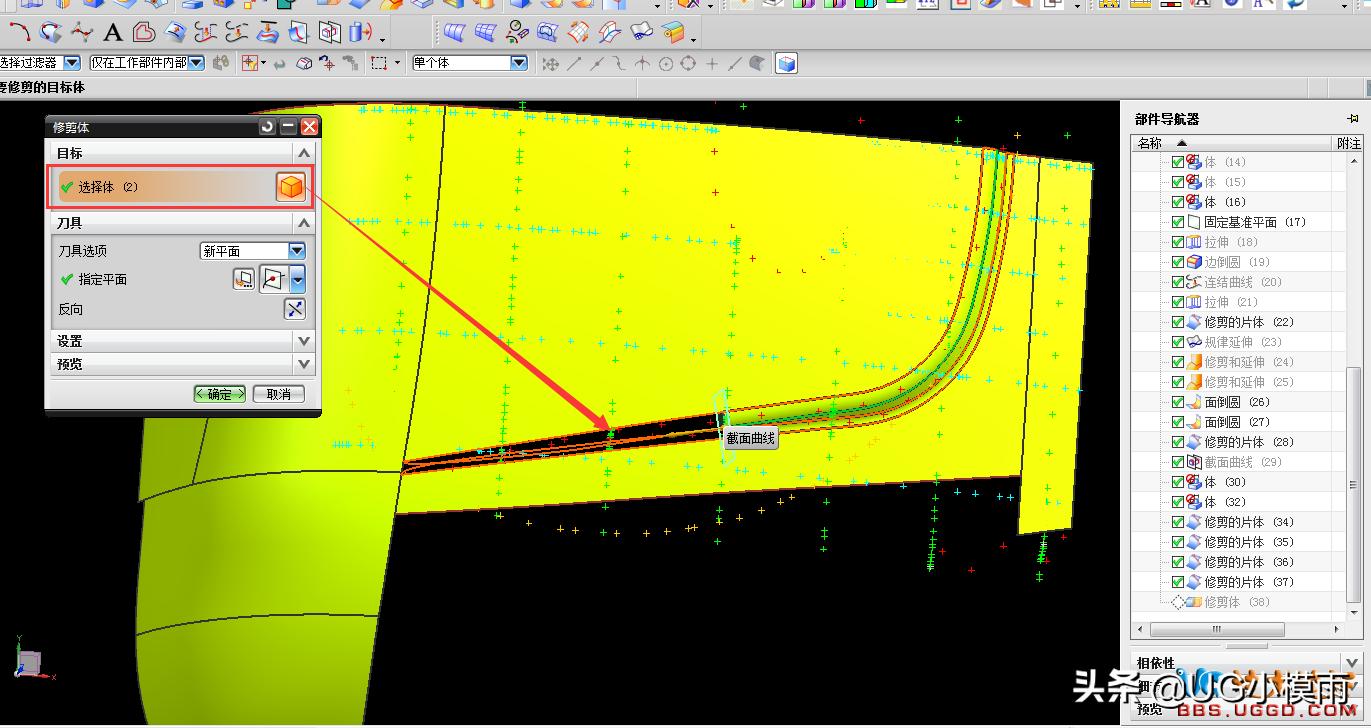1371x728 pixels.
Task: Click the blue shaded cube icon on selection bar
Action: (787, 64)
